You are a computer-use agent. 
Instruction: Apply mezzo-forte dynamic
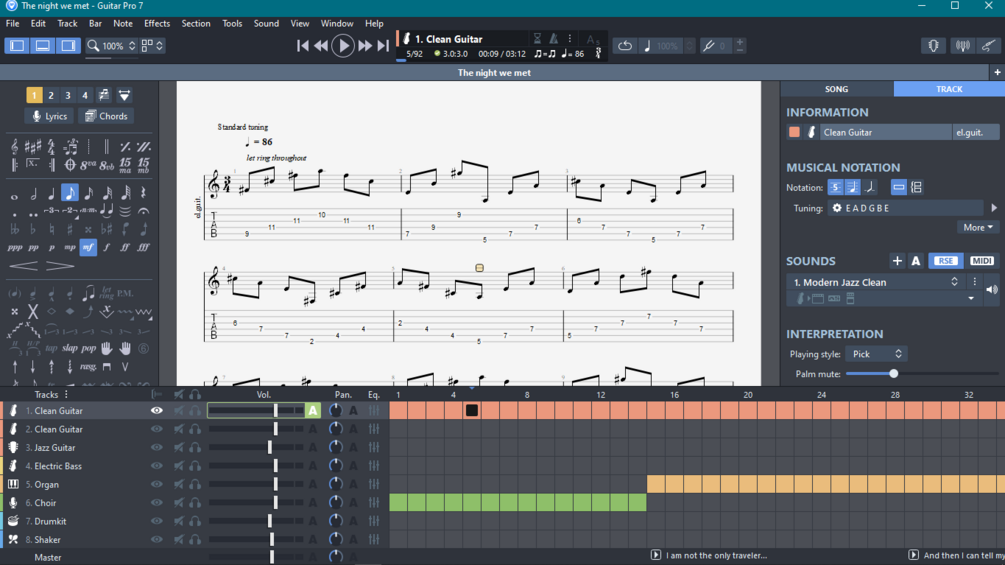[88, 247]
